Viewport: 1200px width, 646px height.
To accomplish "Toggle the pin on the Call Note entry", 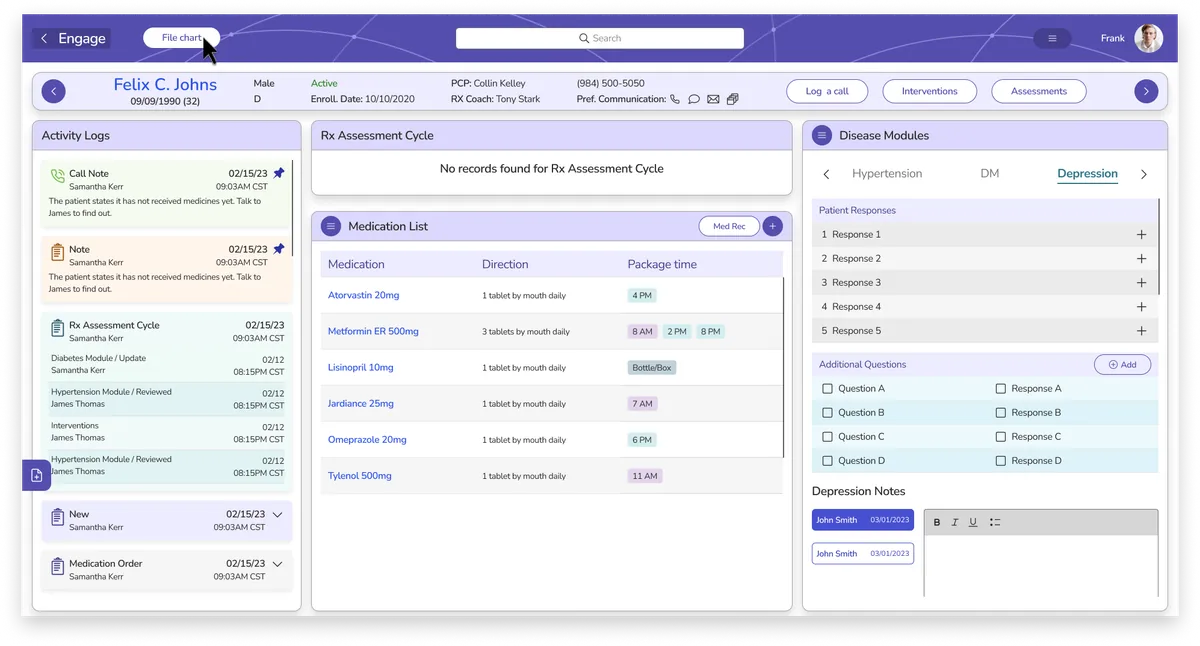I will point(279,173).
